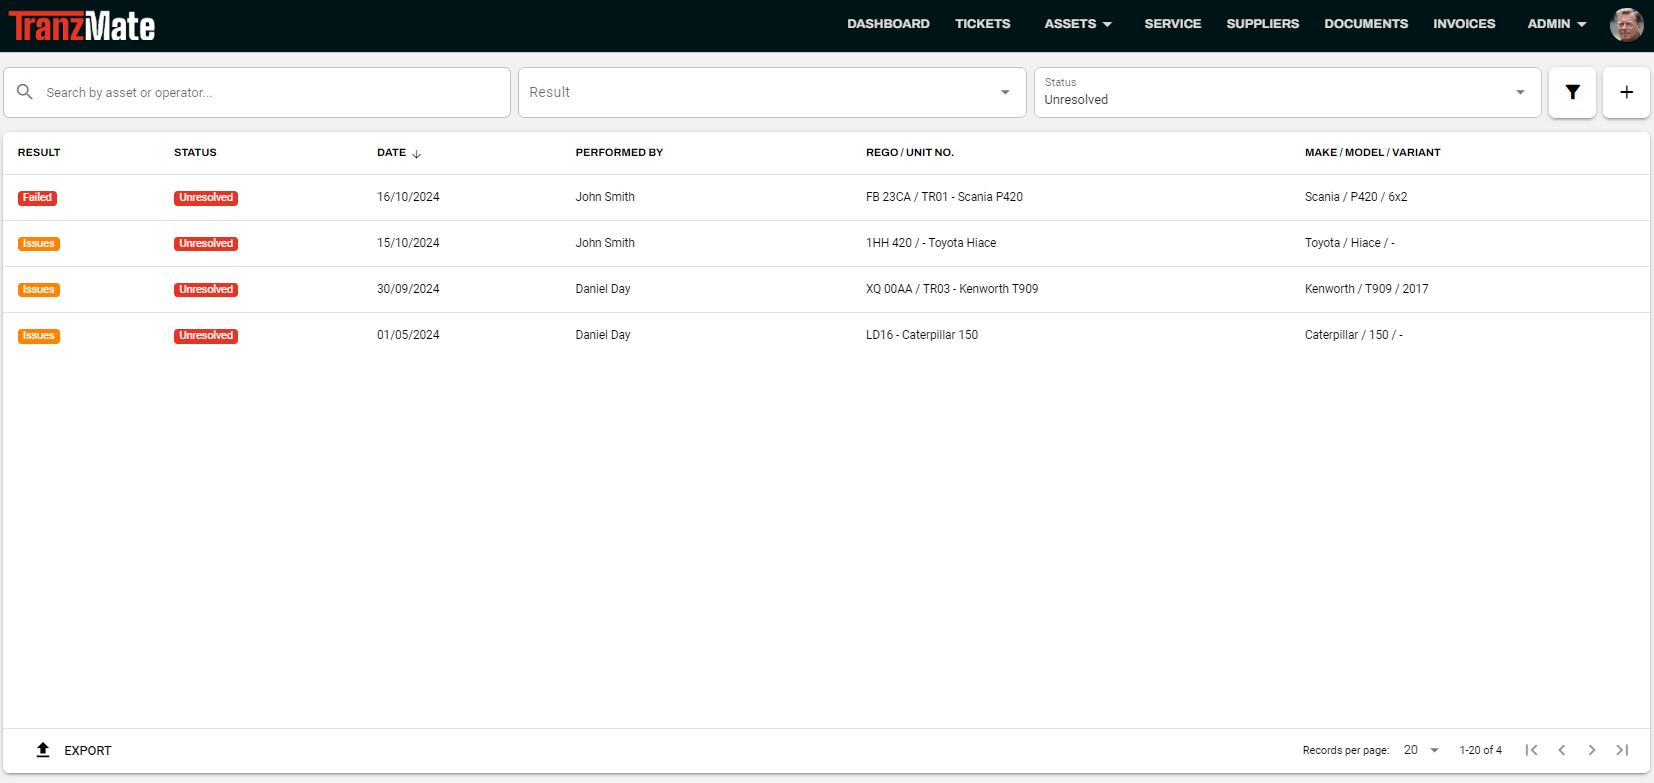Click John Smith in the Toyota row
Image resolution: width=1654 pixels, height=783 pixels.
(605, 243)
